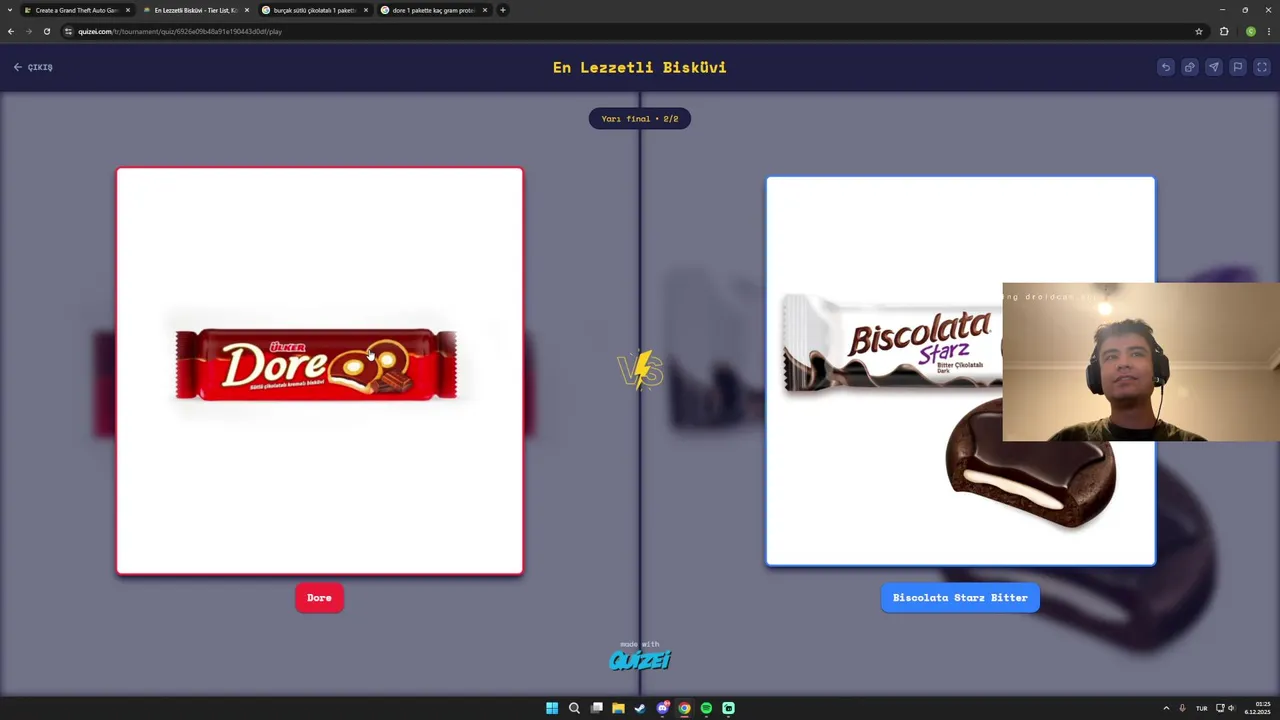Open Discord from the taskbar
This screenshot has width=1280, height=720.
point(662,708)
